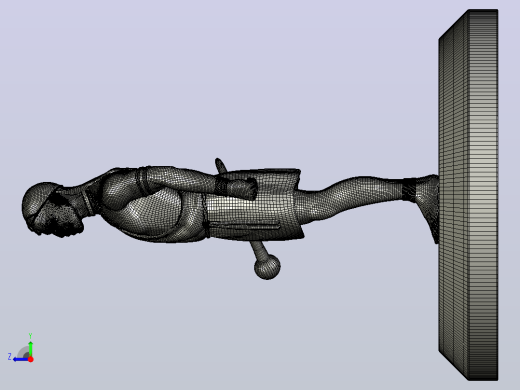This screenshot has width=520, height=390.
Task: Select the figure's clenched fist
Action: 244,189
